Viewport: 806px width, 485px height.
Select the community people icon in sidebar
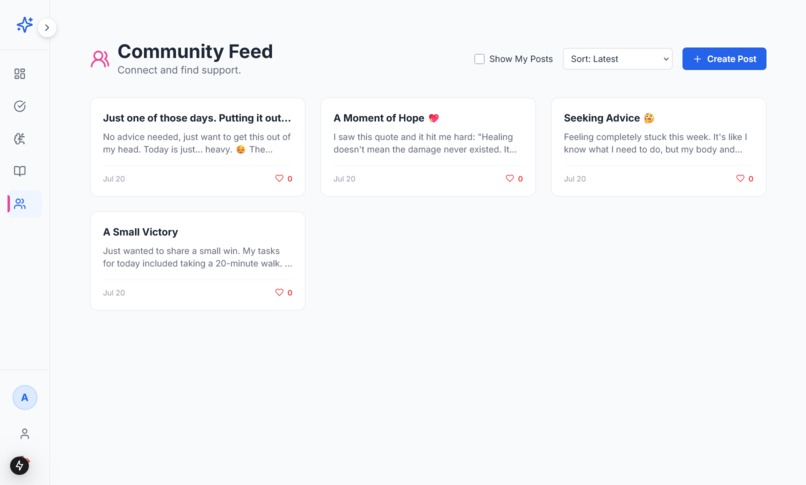(20, 204)
